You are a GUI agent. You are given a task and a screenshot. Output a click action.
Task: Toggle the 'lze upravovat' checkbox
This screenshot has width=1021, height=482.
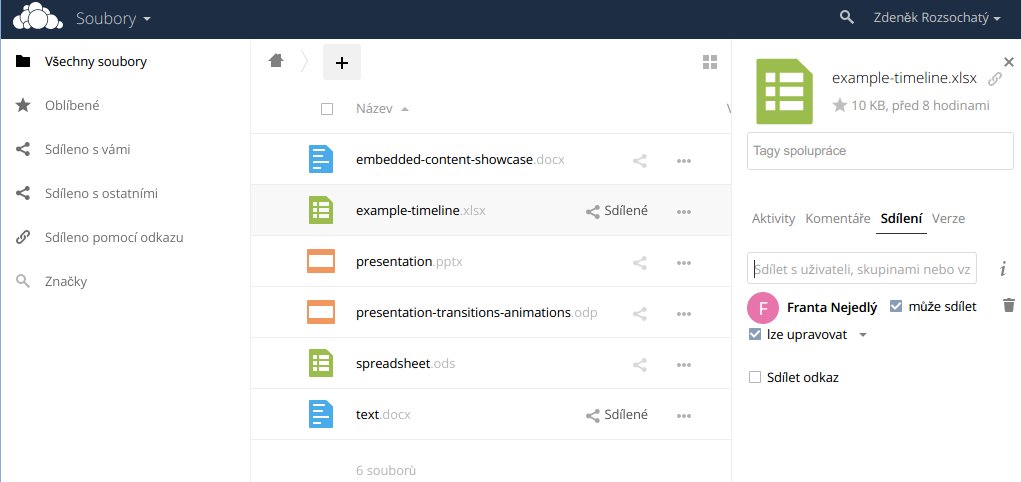coord(755,335)
